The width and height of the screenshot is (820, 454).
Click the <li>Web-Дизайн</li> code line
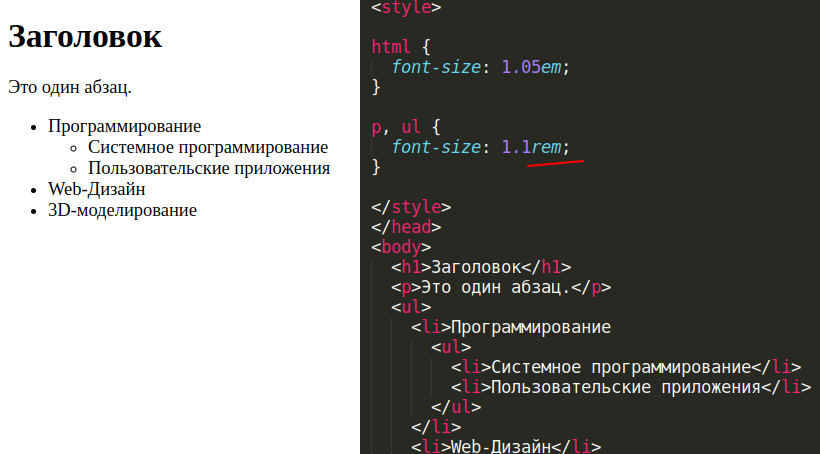(505, 446)
